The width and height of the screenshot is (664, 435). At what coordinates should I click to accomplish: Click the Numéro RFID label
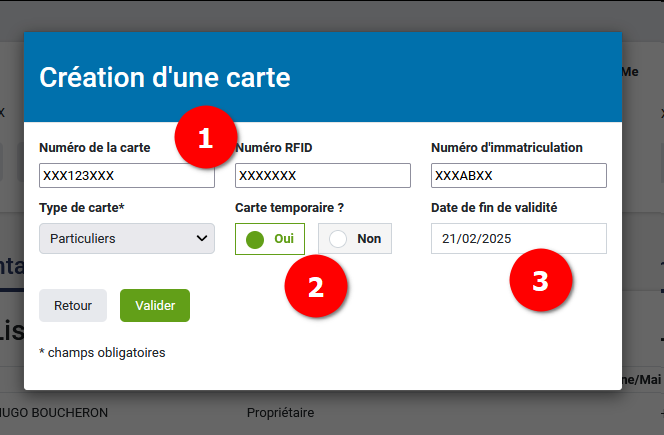[274, 148]
